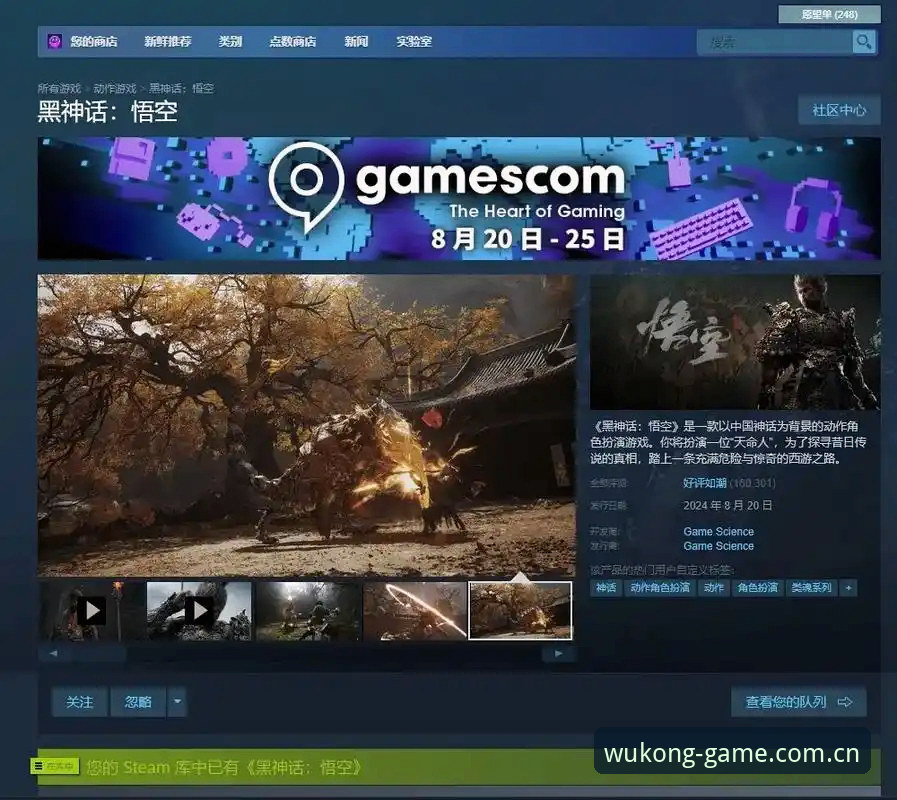Screen dimensions: 897x800
Task: Click the plus icon to add tags
Action: (848, 588)
